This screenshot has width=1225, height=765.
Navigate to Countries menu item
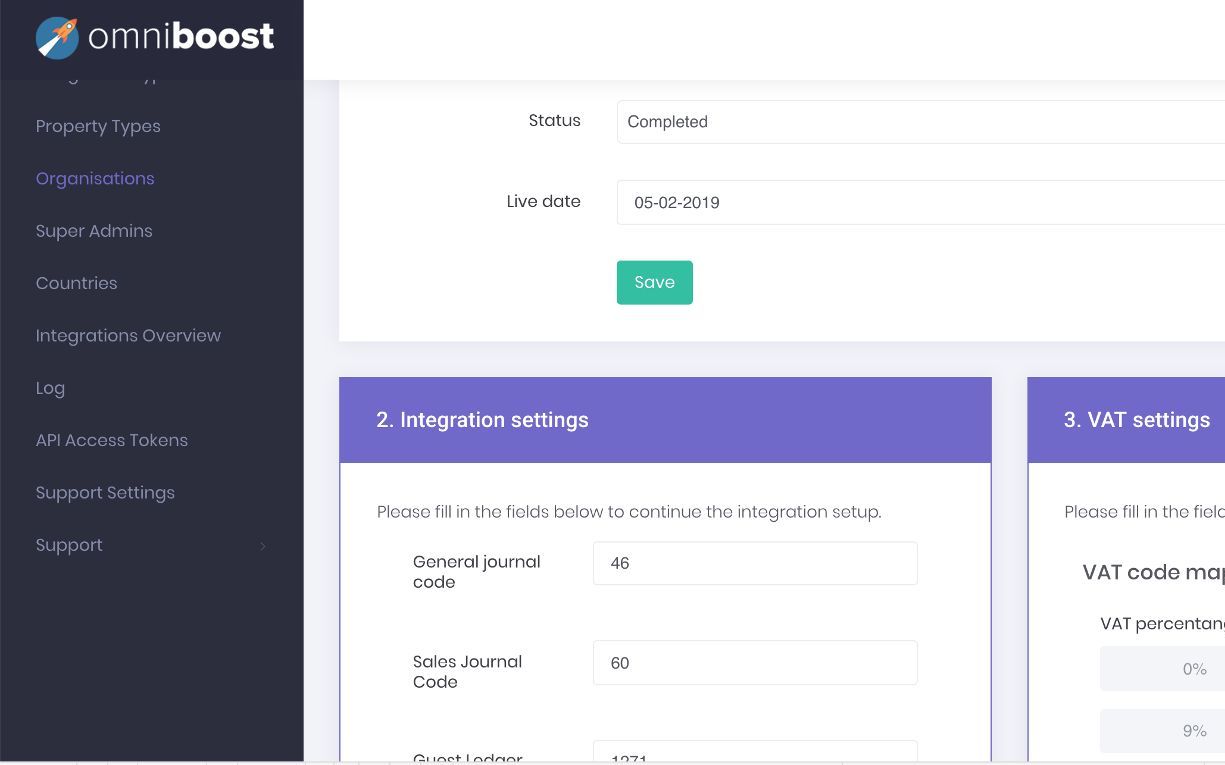(76, 283)
